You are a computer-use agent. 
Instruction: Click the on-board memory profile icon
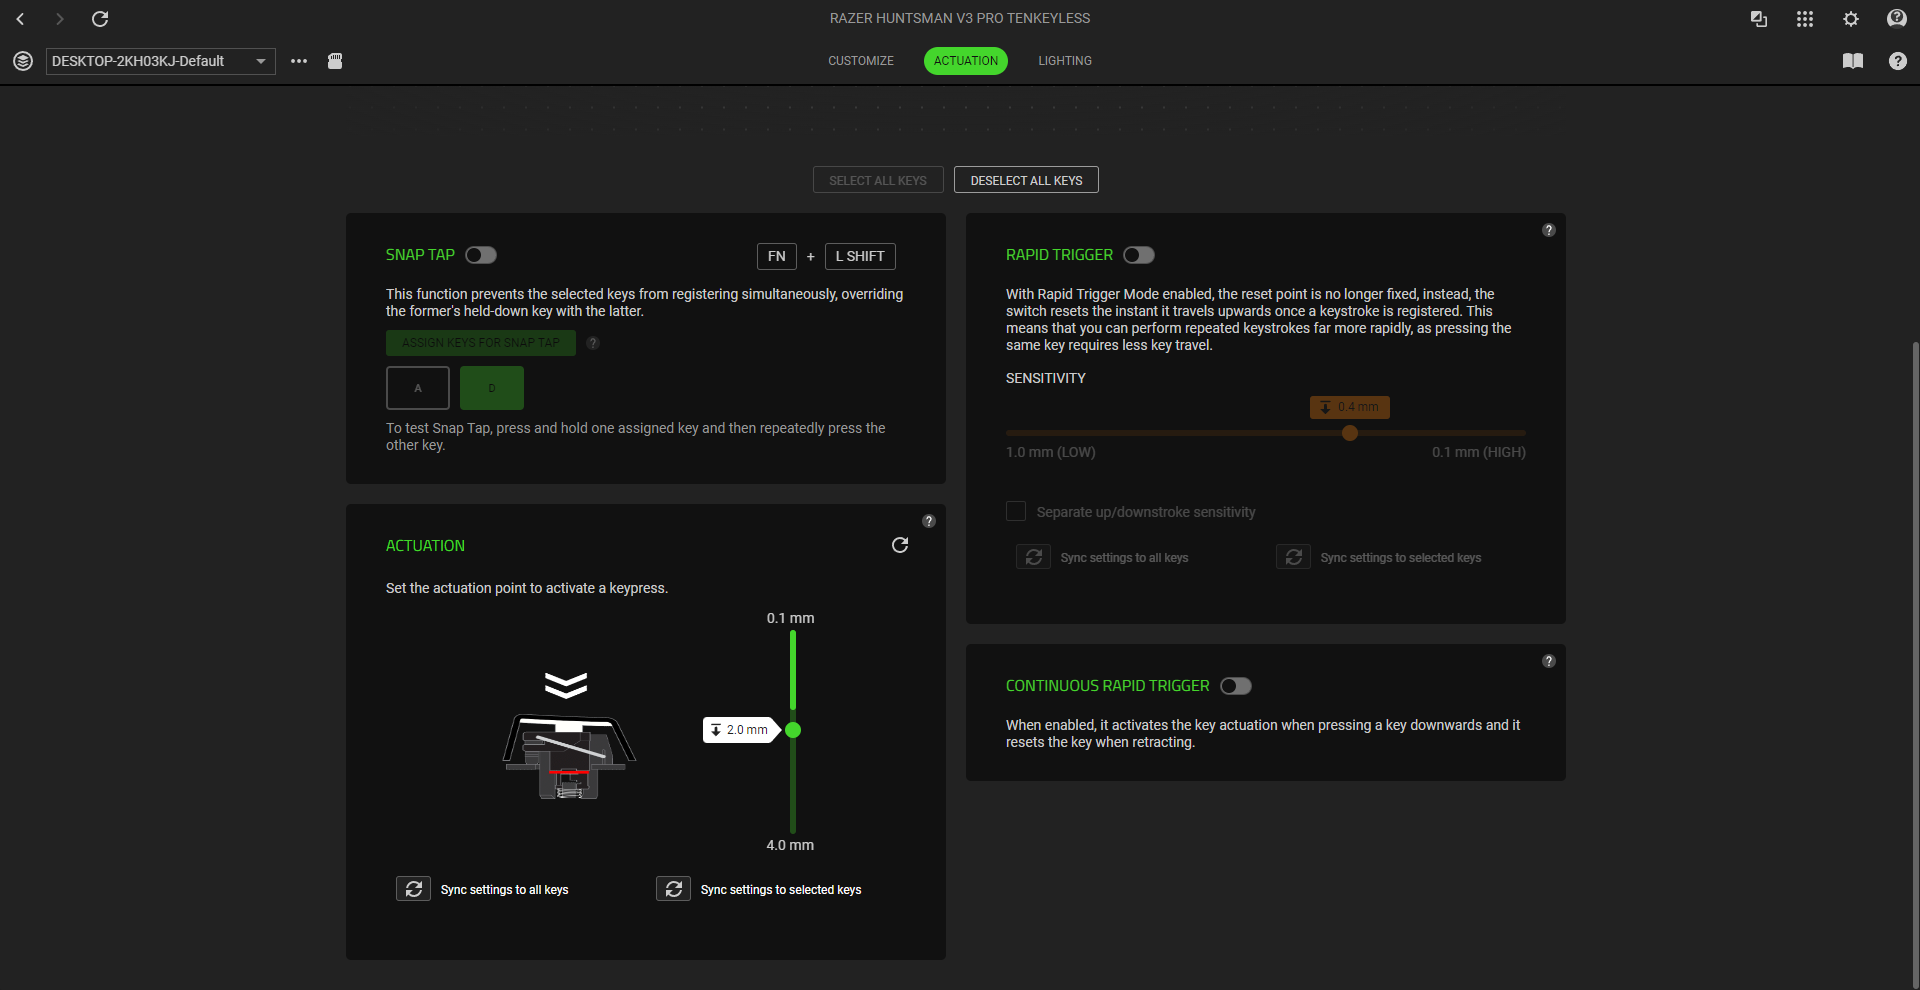coord(335,61)
